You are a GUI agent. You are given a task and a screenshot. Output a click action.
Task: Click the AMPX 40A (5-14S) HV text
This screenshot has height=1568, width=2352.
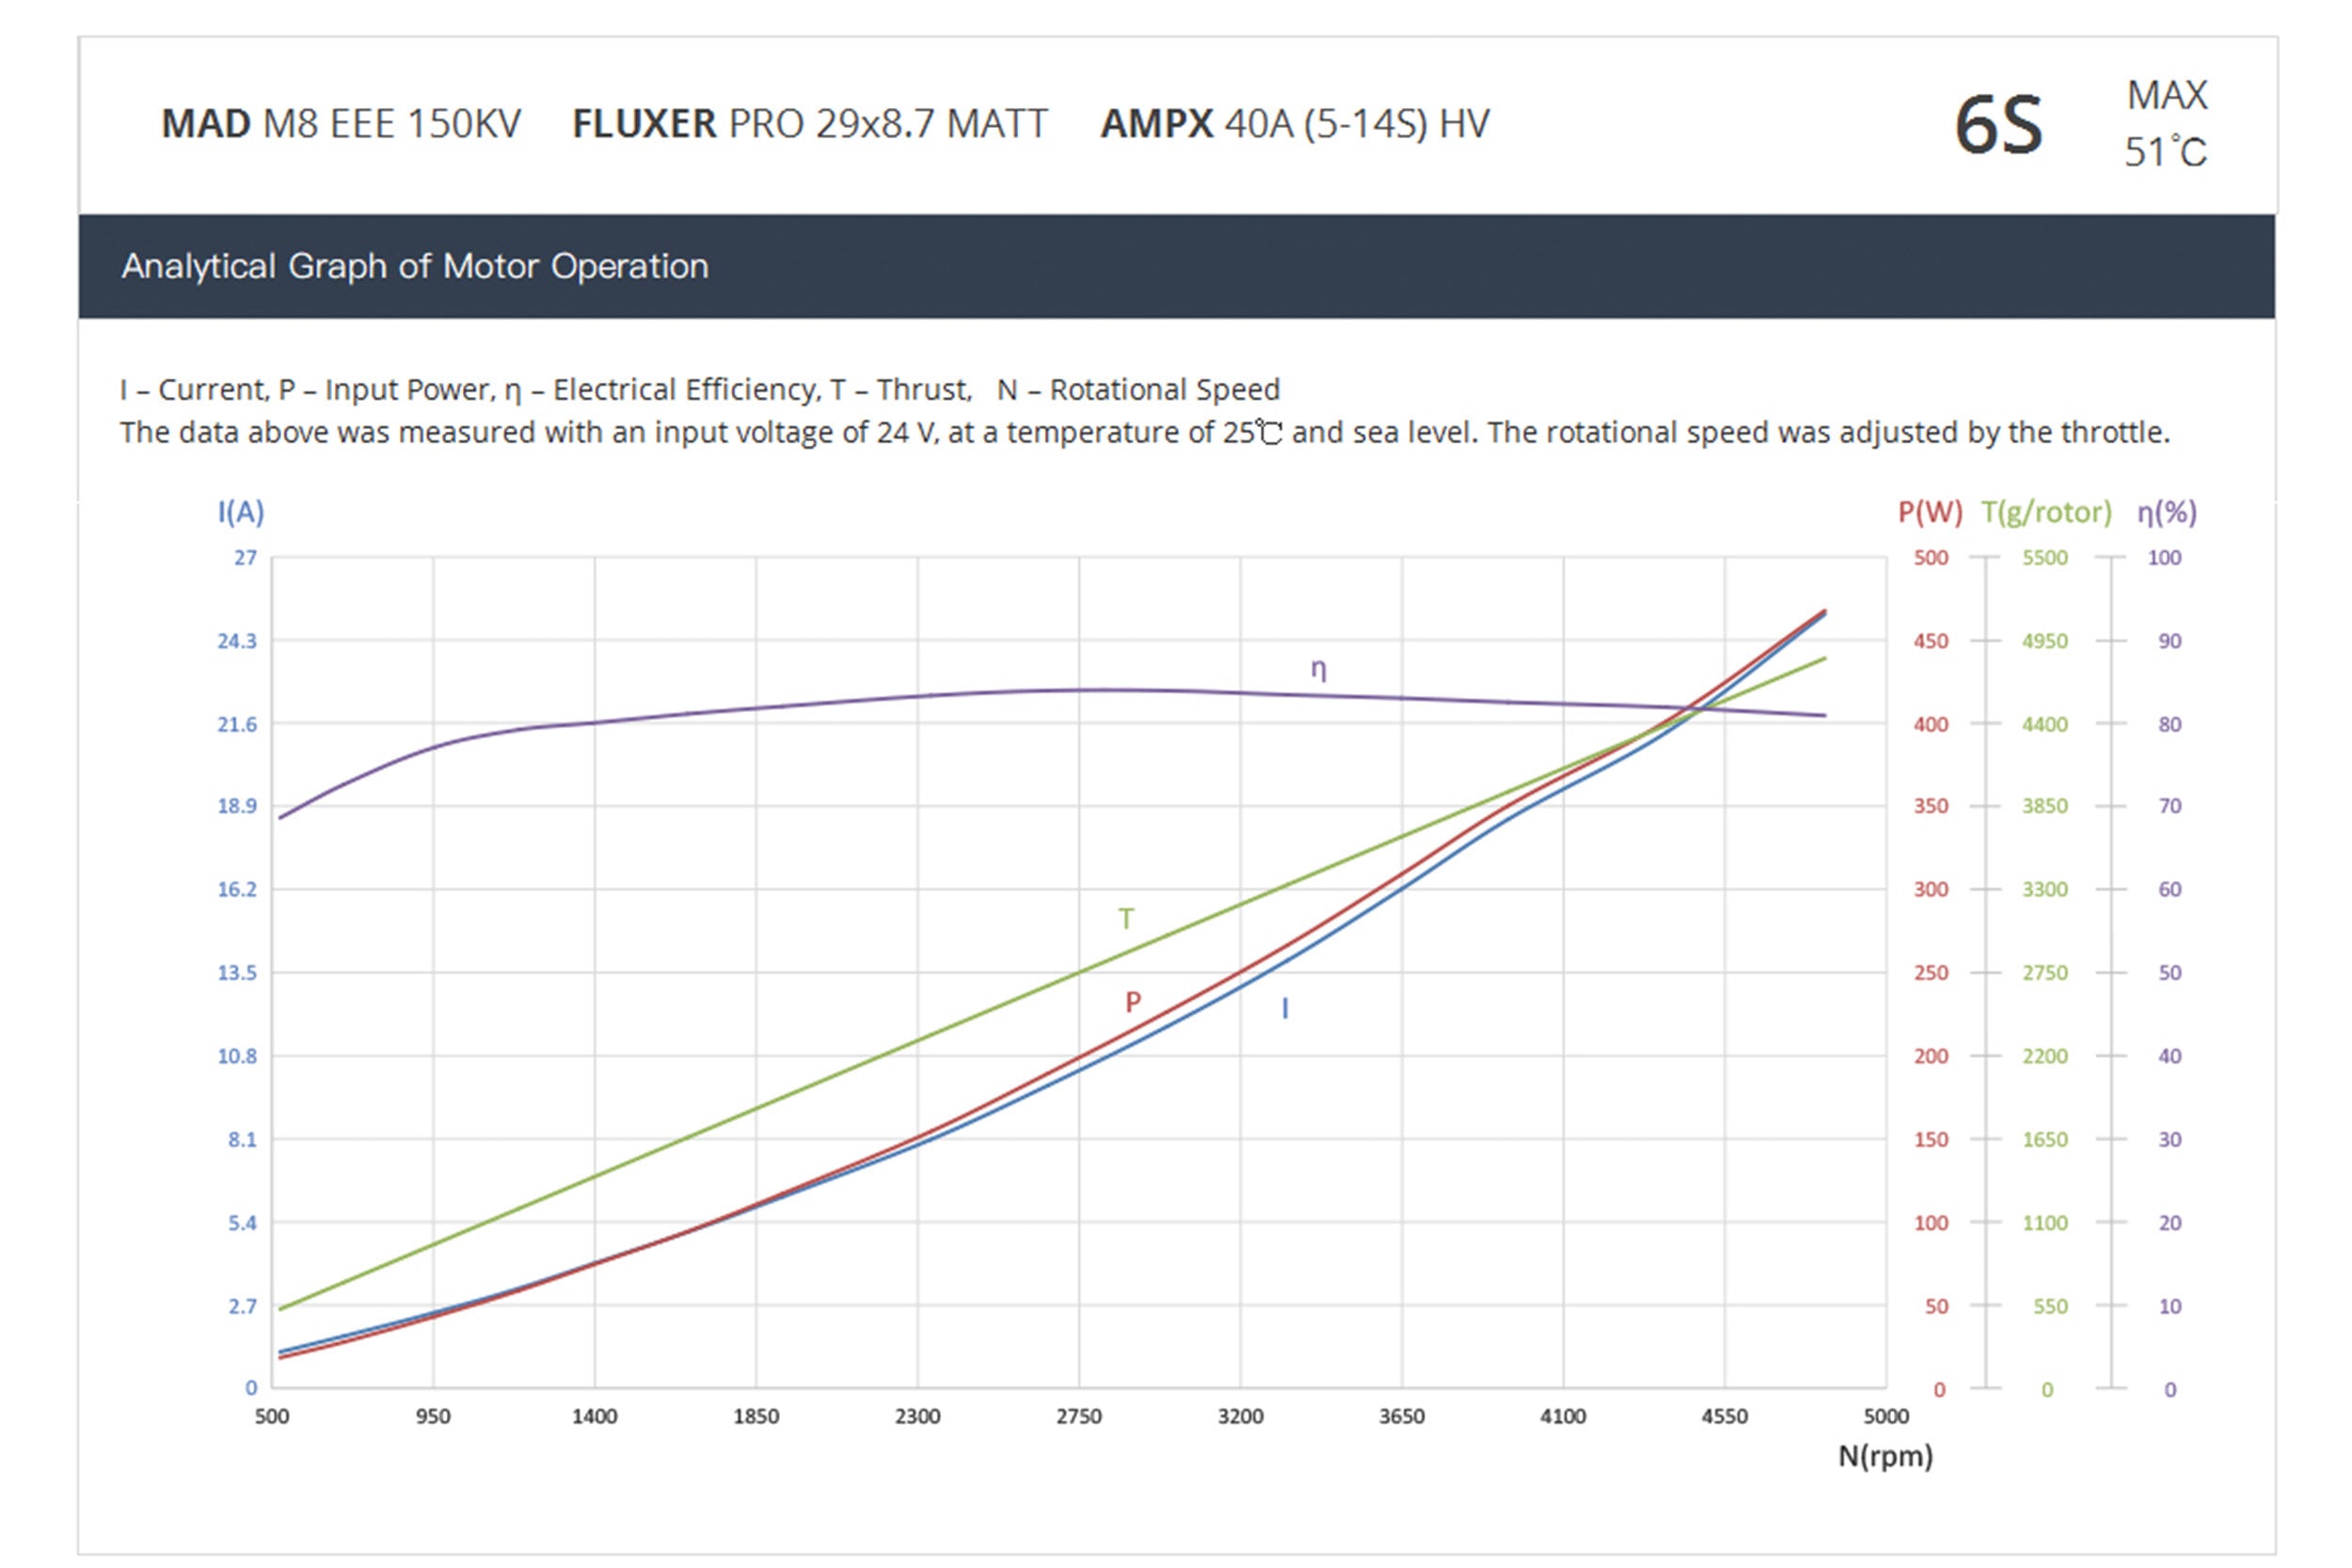(x=1294, y=124)
